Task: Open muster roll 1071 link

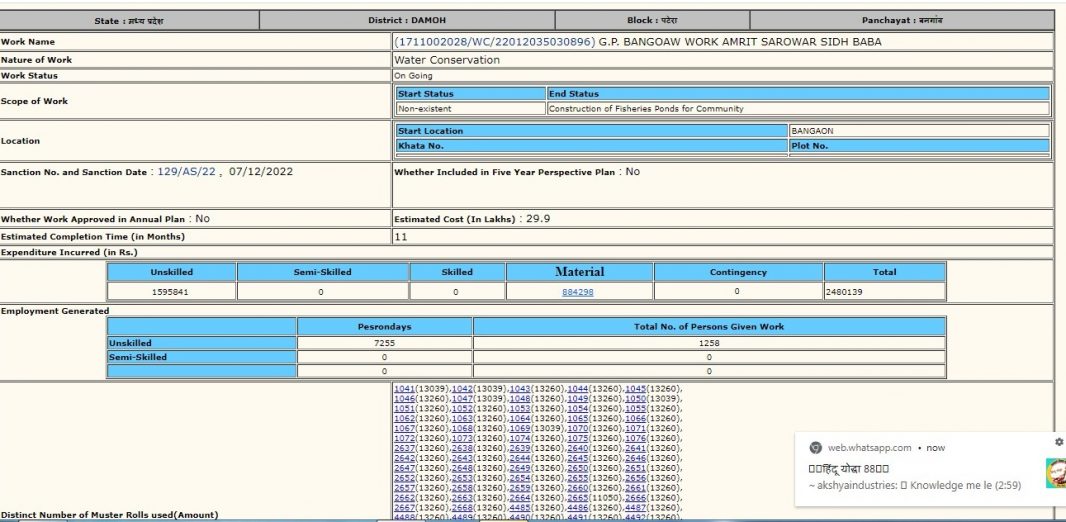Action: point(635,428)
